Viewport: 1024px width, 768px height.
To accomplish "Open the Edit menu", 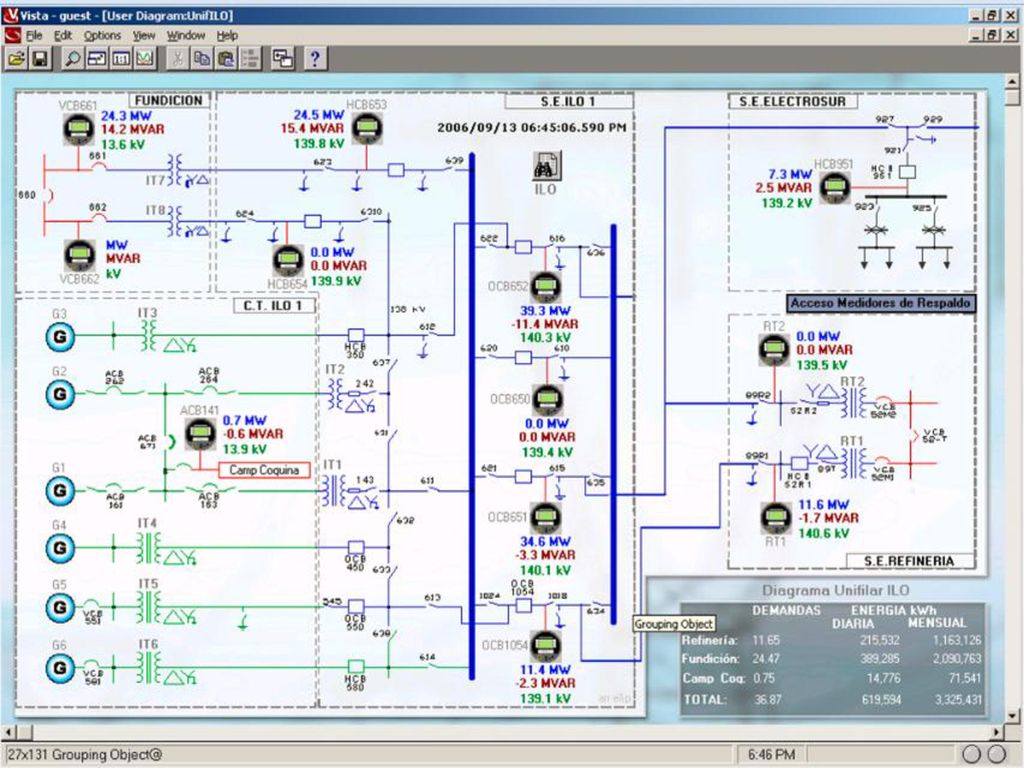I will pyautogui.click(x=63, y=35).
